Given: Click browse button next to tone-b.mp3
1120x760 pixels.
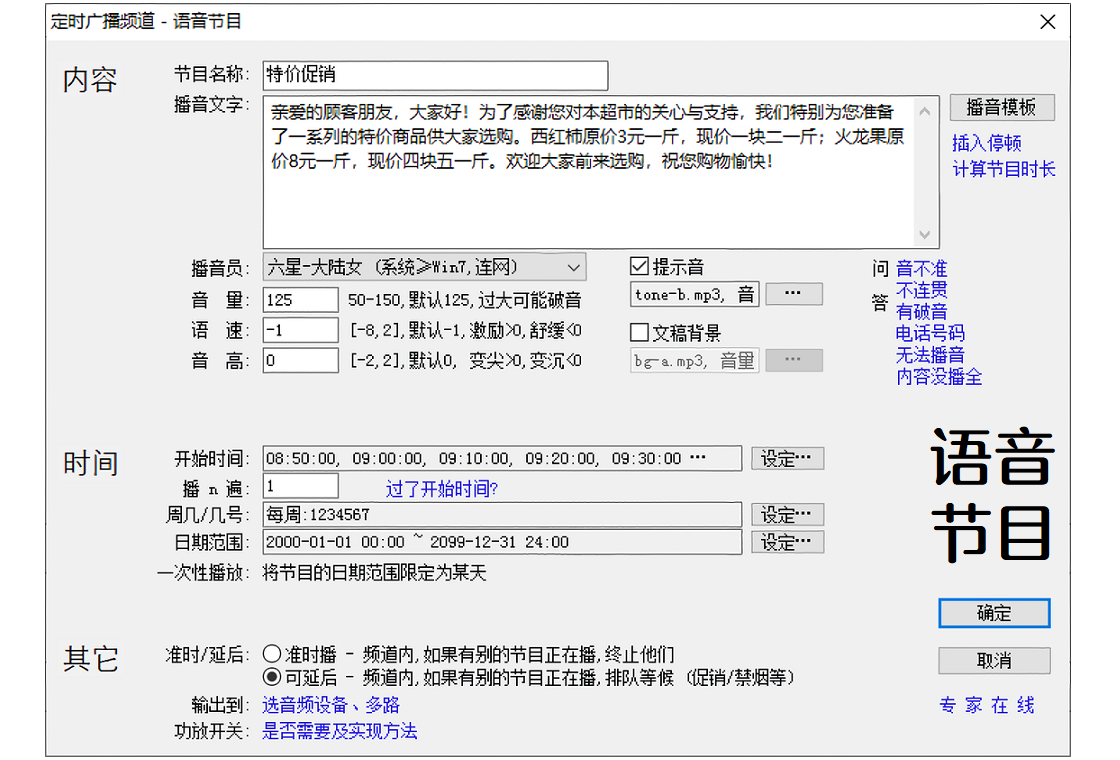Looking at the screenshot, I should click(793, 294).
